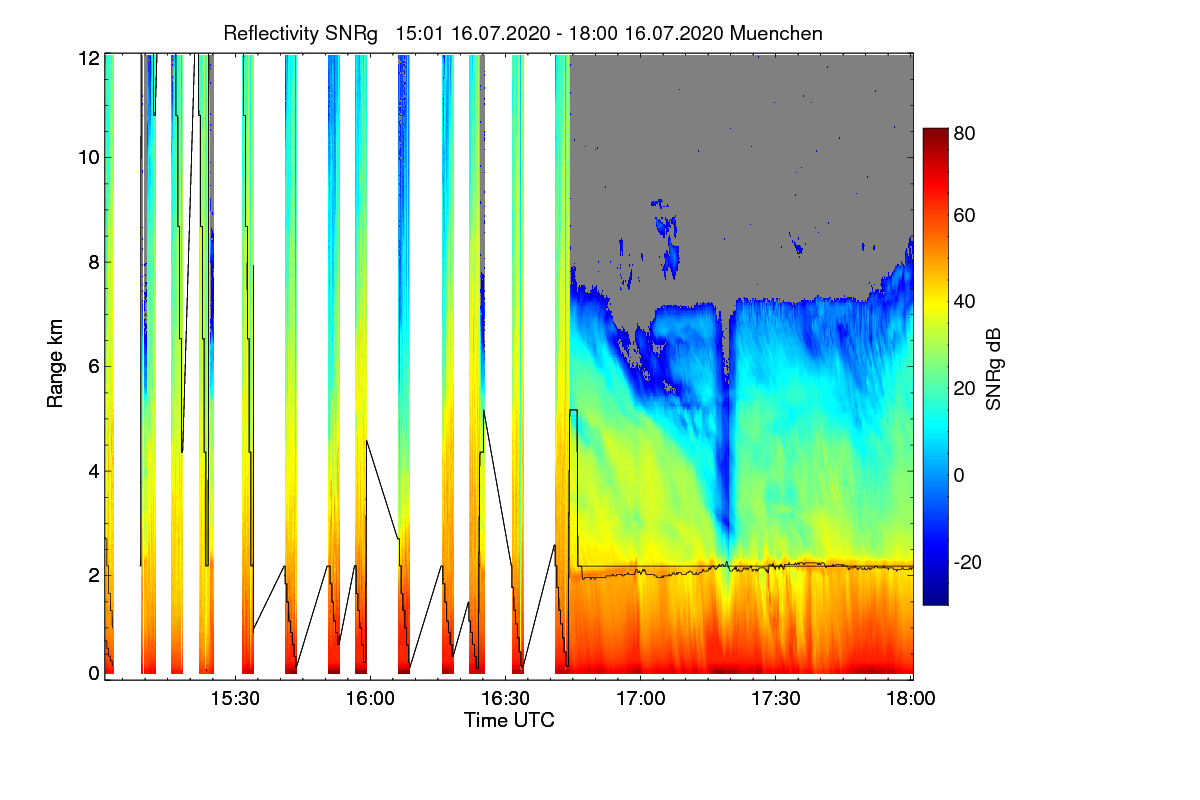The image size is (1200, 800).
Task: Click the 17:00 time tick label
Action: point(640,698)
